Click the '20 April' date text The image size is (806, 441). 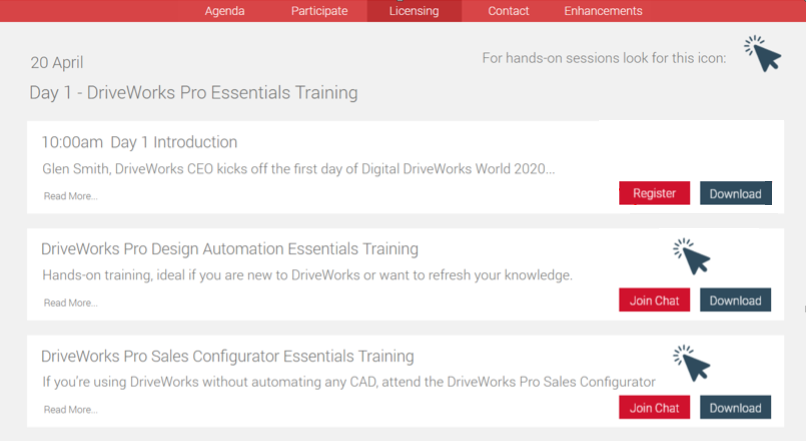point(57,63)
